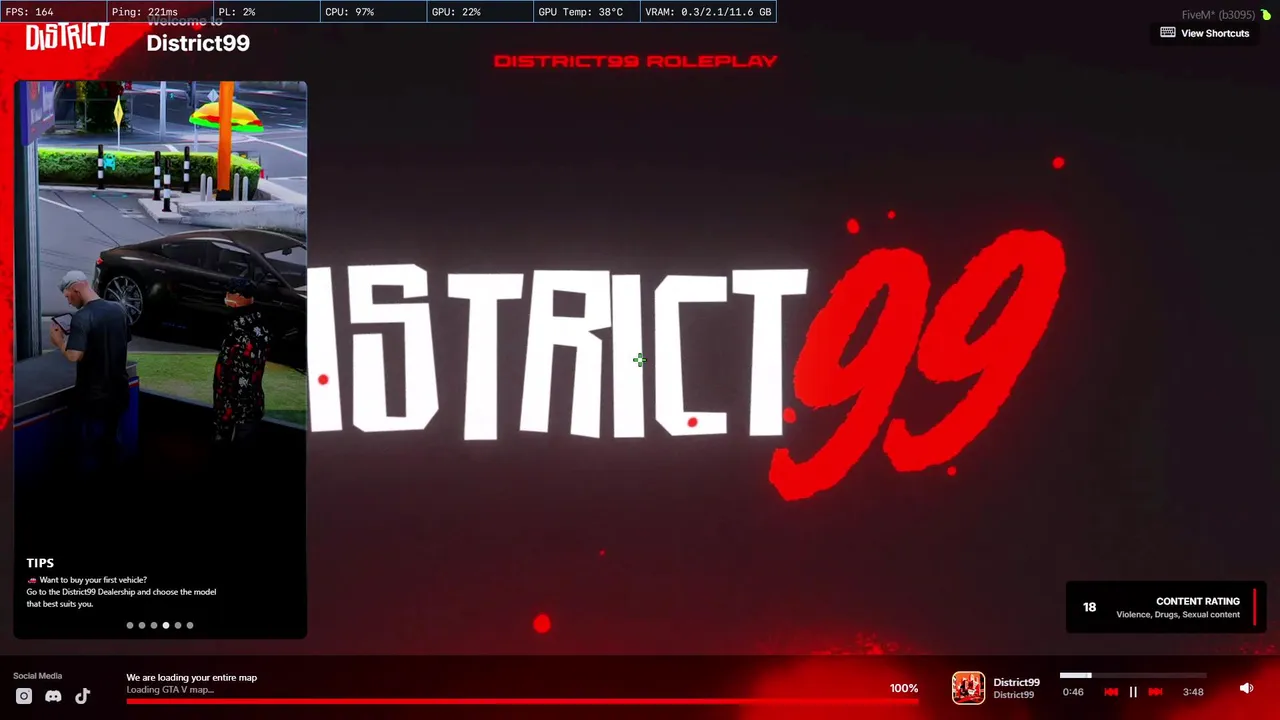Click the View Shortcuts button
The width and height of the screenshot is (1280, 720).
[1205, 33]
